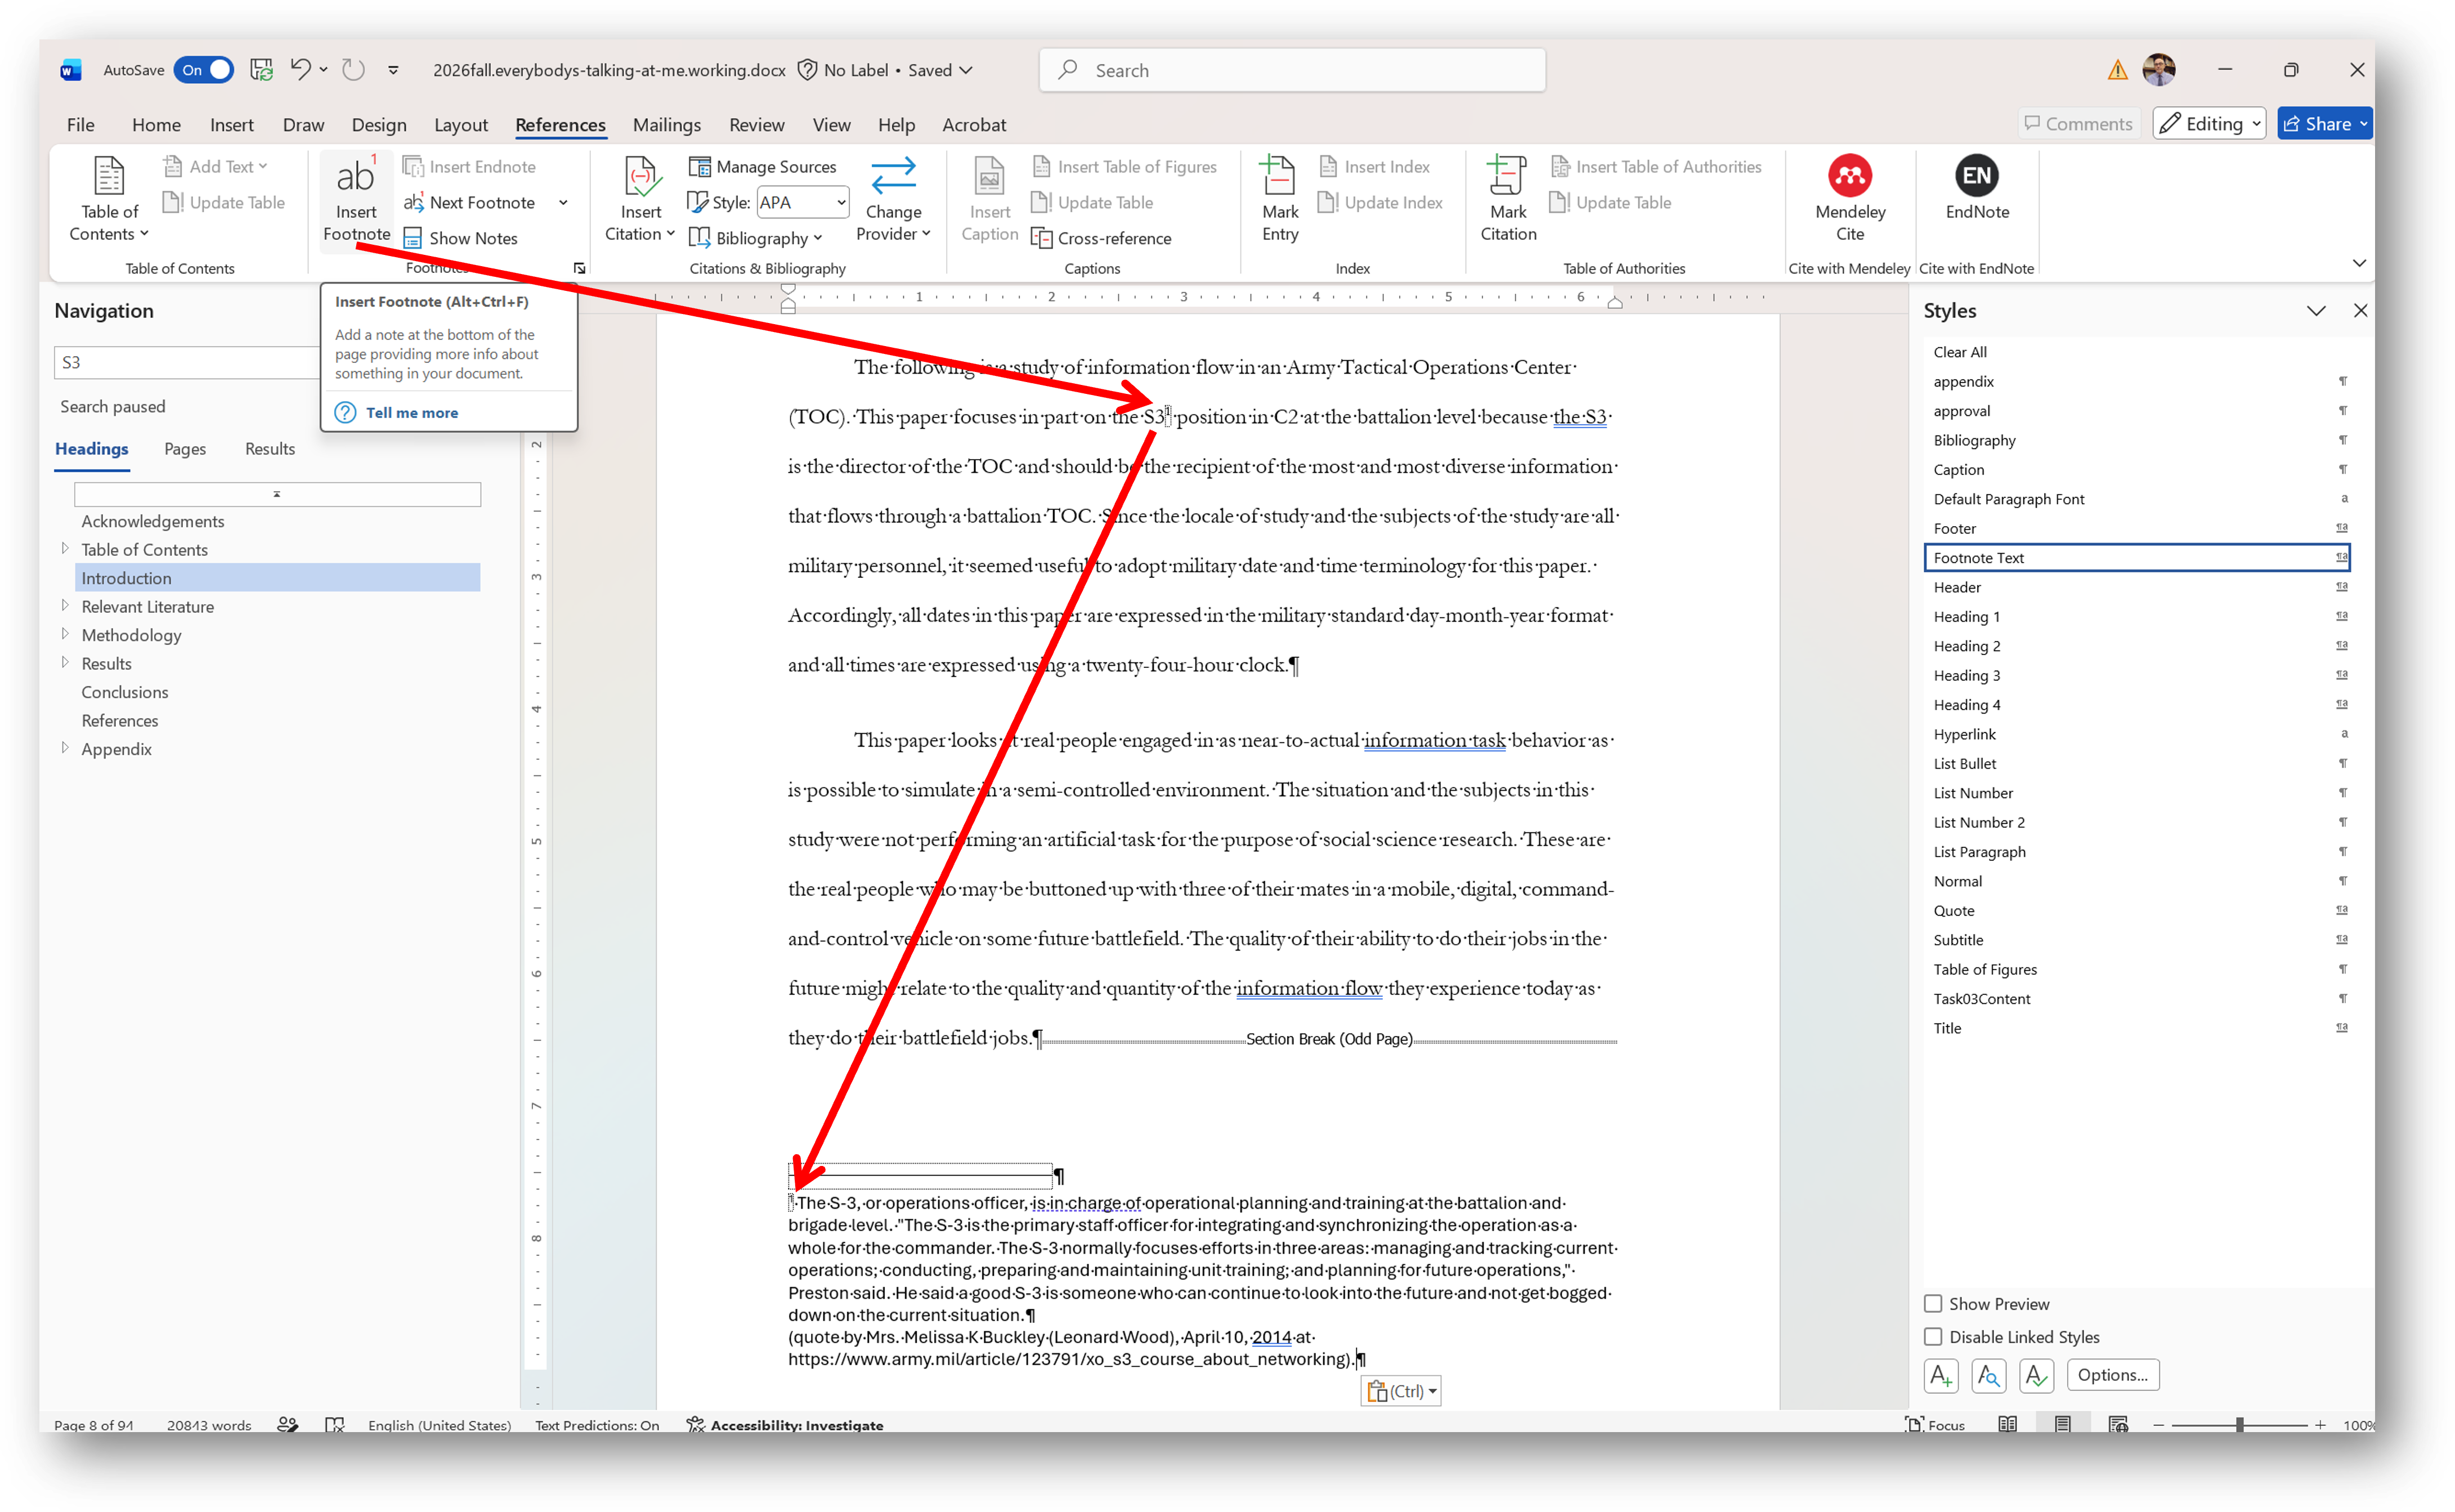This screenshot has width=2455, height=1512.
Task: Expand Relevant Literature heading
Action: (65, 606)
